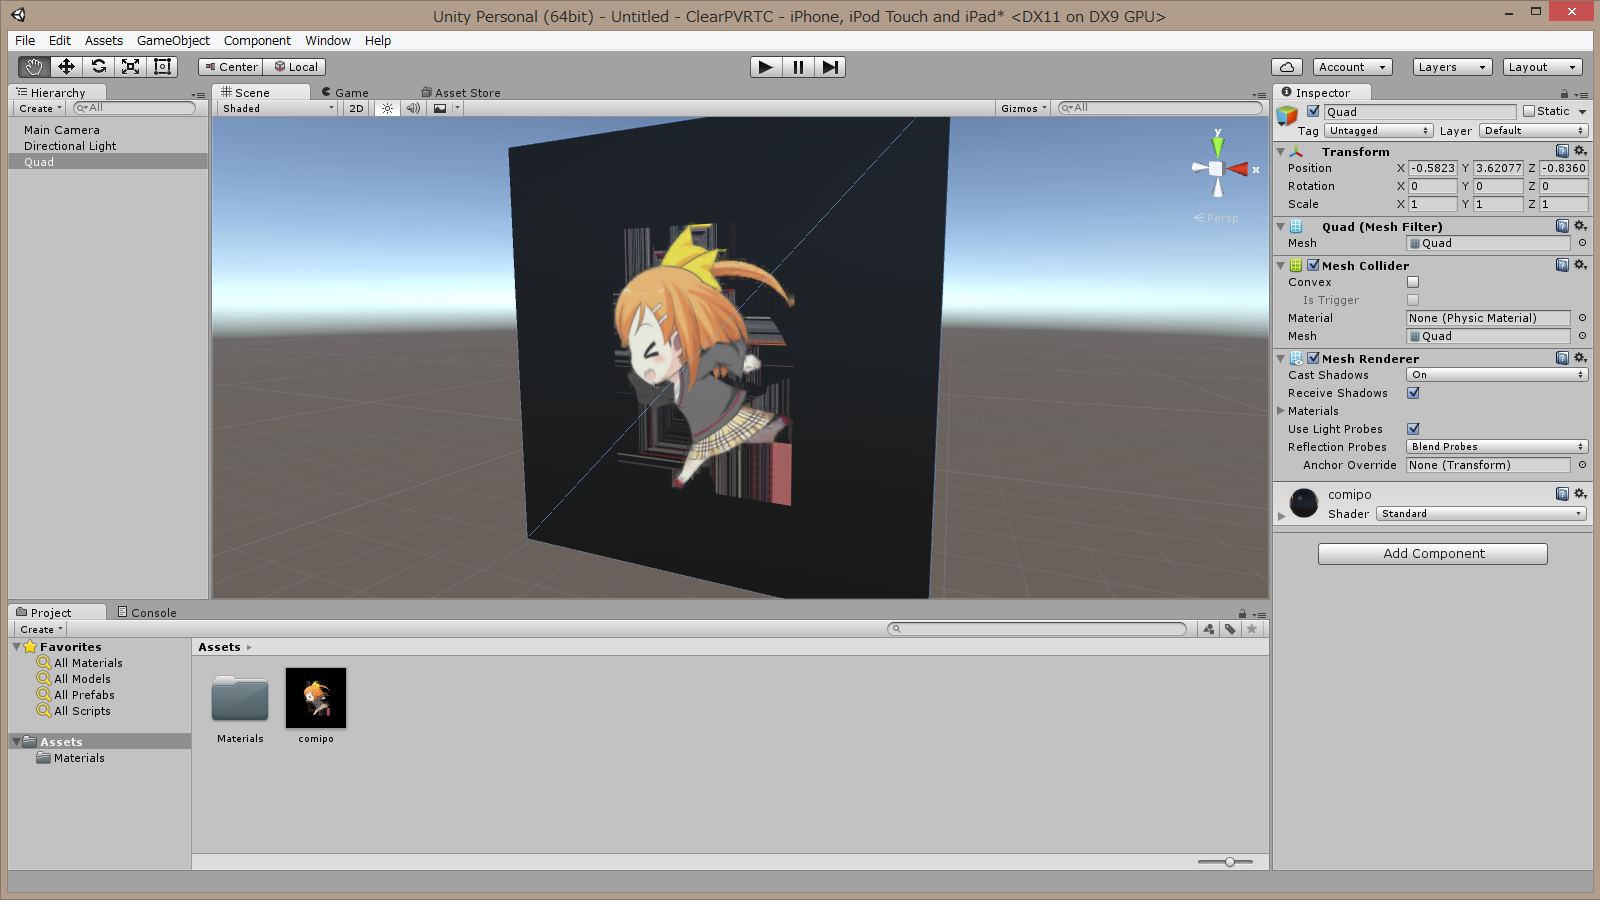The image size is (1600, 900).
Task: Toggle Mesh Collider enabled checkbox
Action: pyautogui.click(x=1313, y=265)
